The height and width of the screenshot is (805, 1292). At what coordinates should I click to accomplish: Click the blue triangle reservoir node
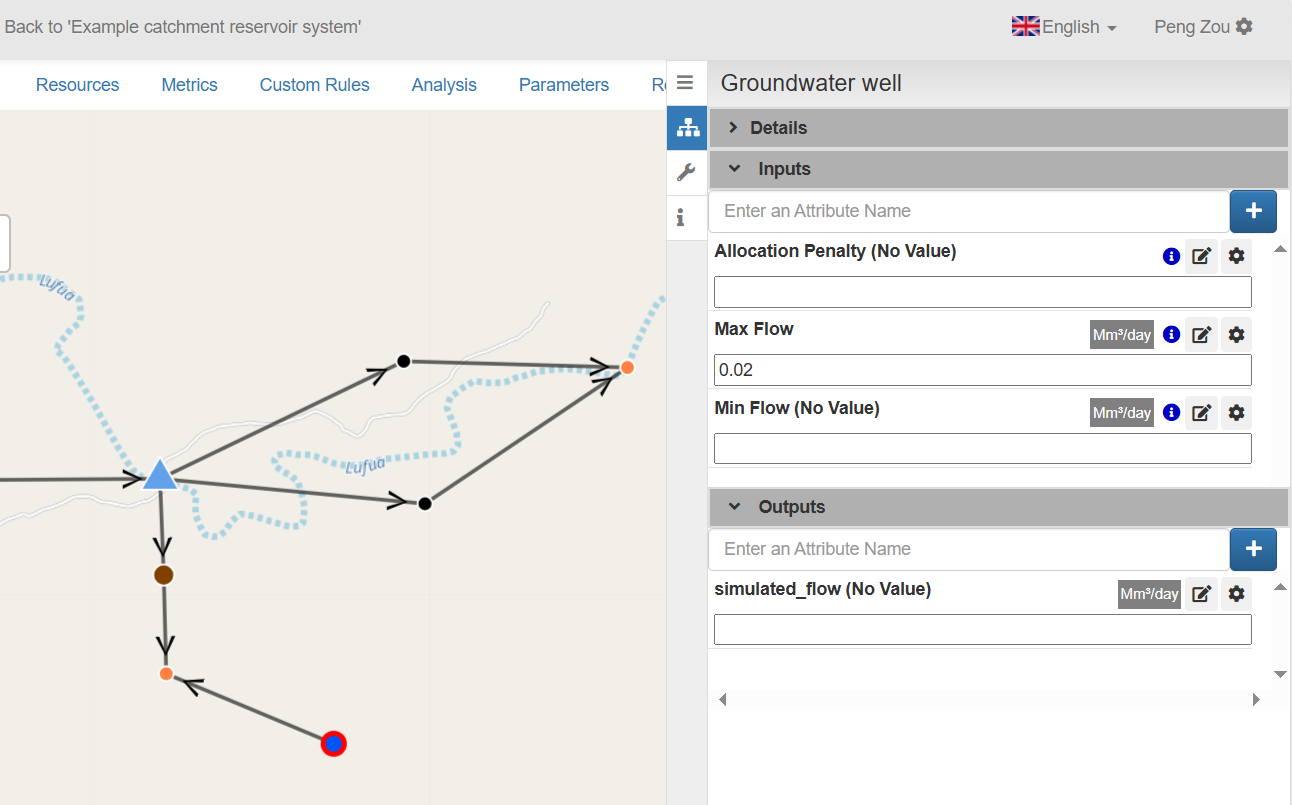click(160, 476)
